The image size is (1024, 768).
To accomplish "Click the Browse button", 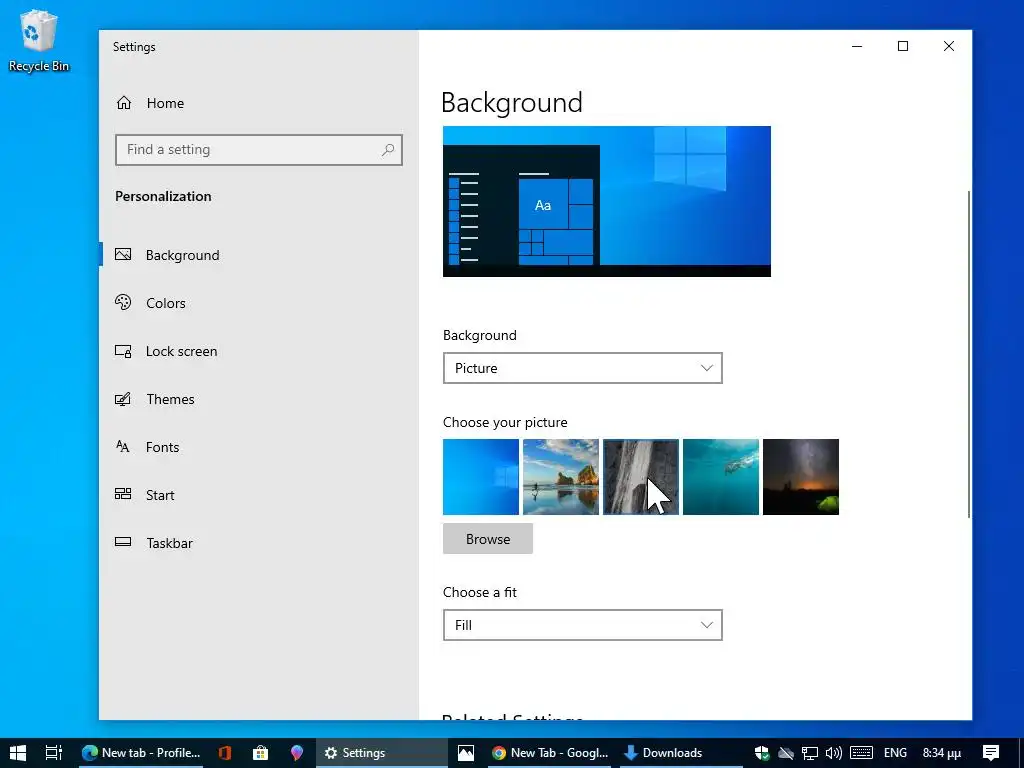I will click(x=488, y=539).
